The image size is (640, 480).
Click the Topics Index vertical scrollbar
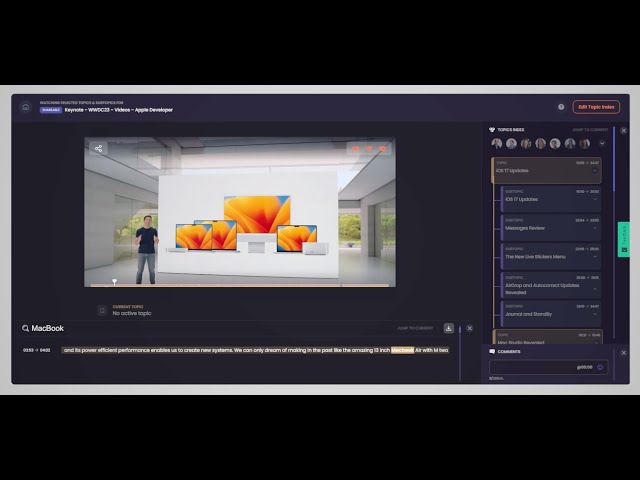pos(613,159)
